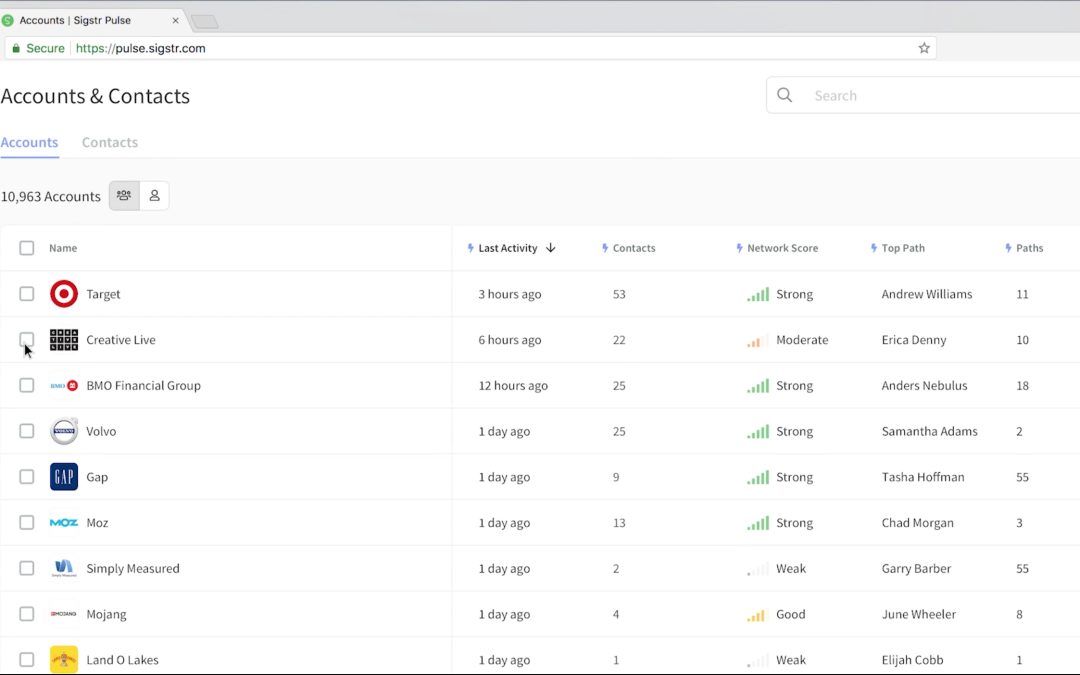Click the secure padlock icon
This screenshot has width=1080, height=675.
click(16, 48)
